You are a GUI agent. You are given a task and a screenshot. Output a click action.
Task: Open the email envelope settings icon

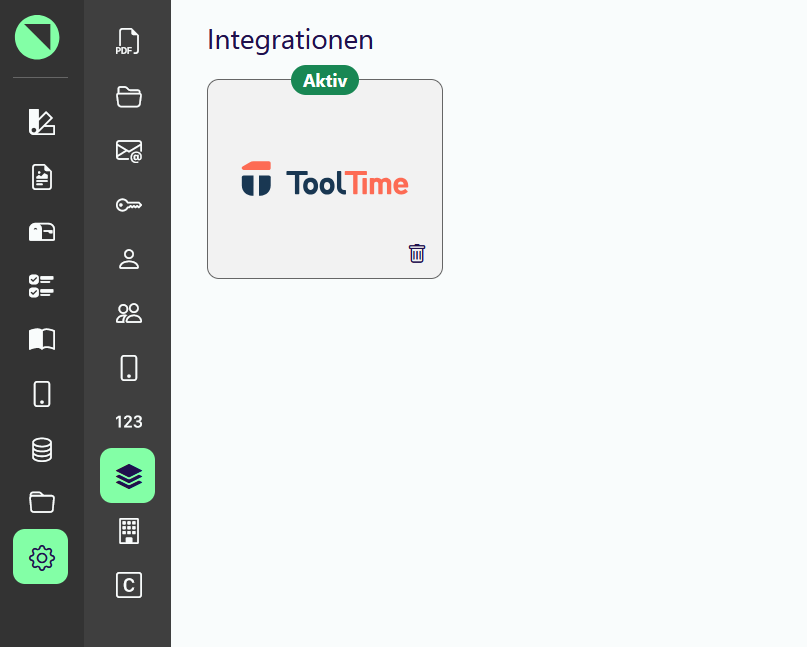[x=129, y=151]
